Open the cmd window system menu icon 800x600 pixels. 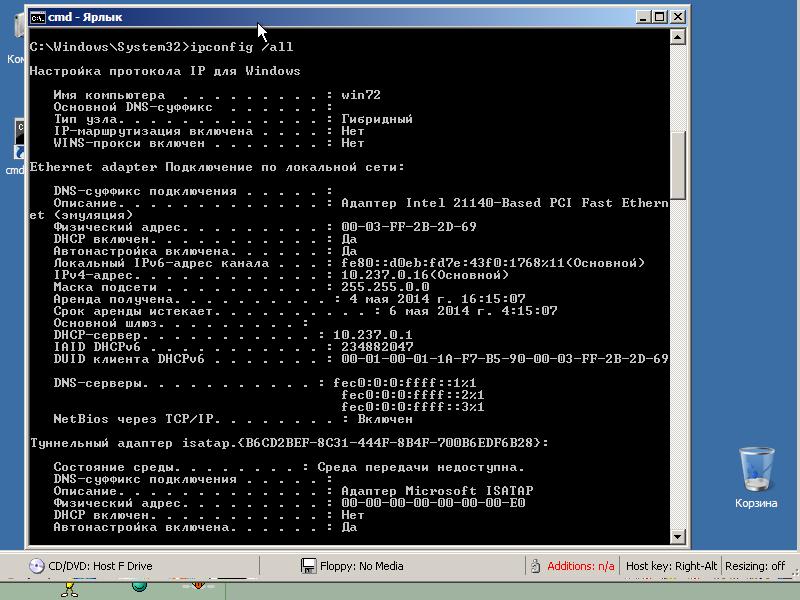tap(38, 17)
